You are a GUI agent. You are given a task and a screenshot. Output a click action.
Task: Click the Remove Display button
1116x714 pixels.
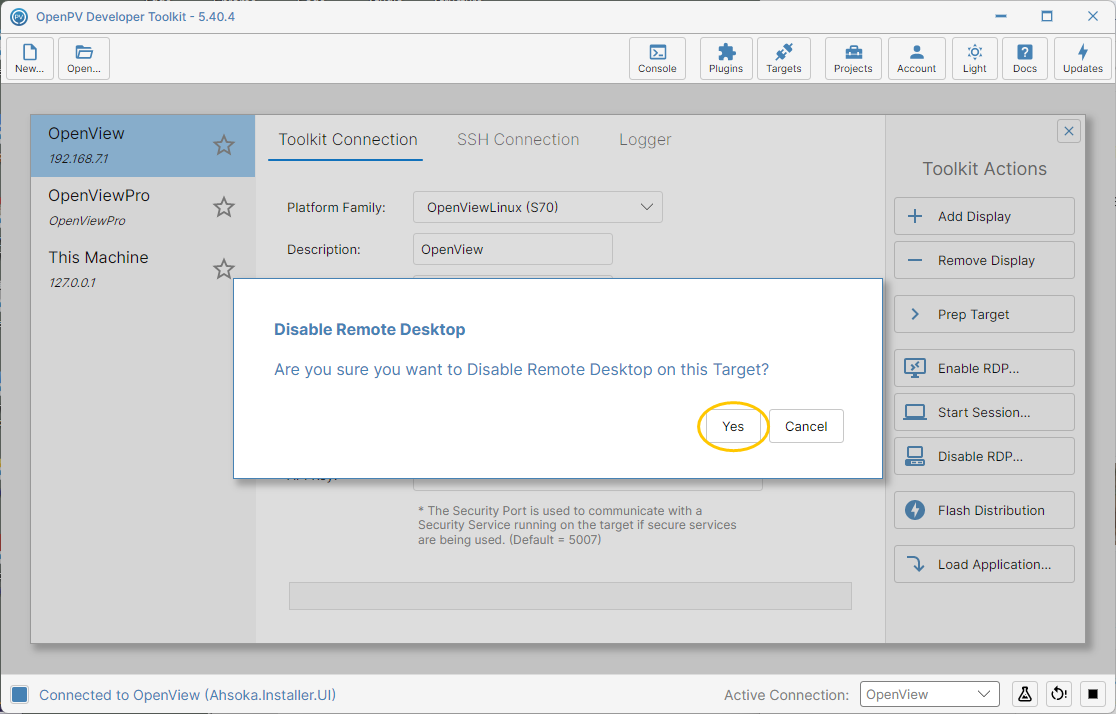click(x=984, y=261)
